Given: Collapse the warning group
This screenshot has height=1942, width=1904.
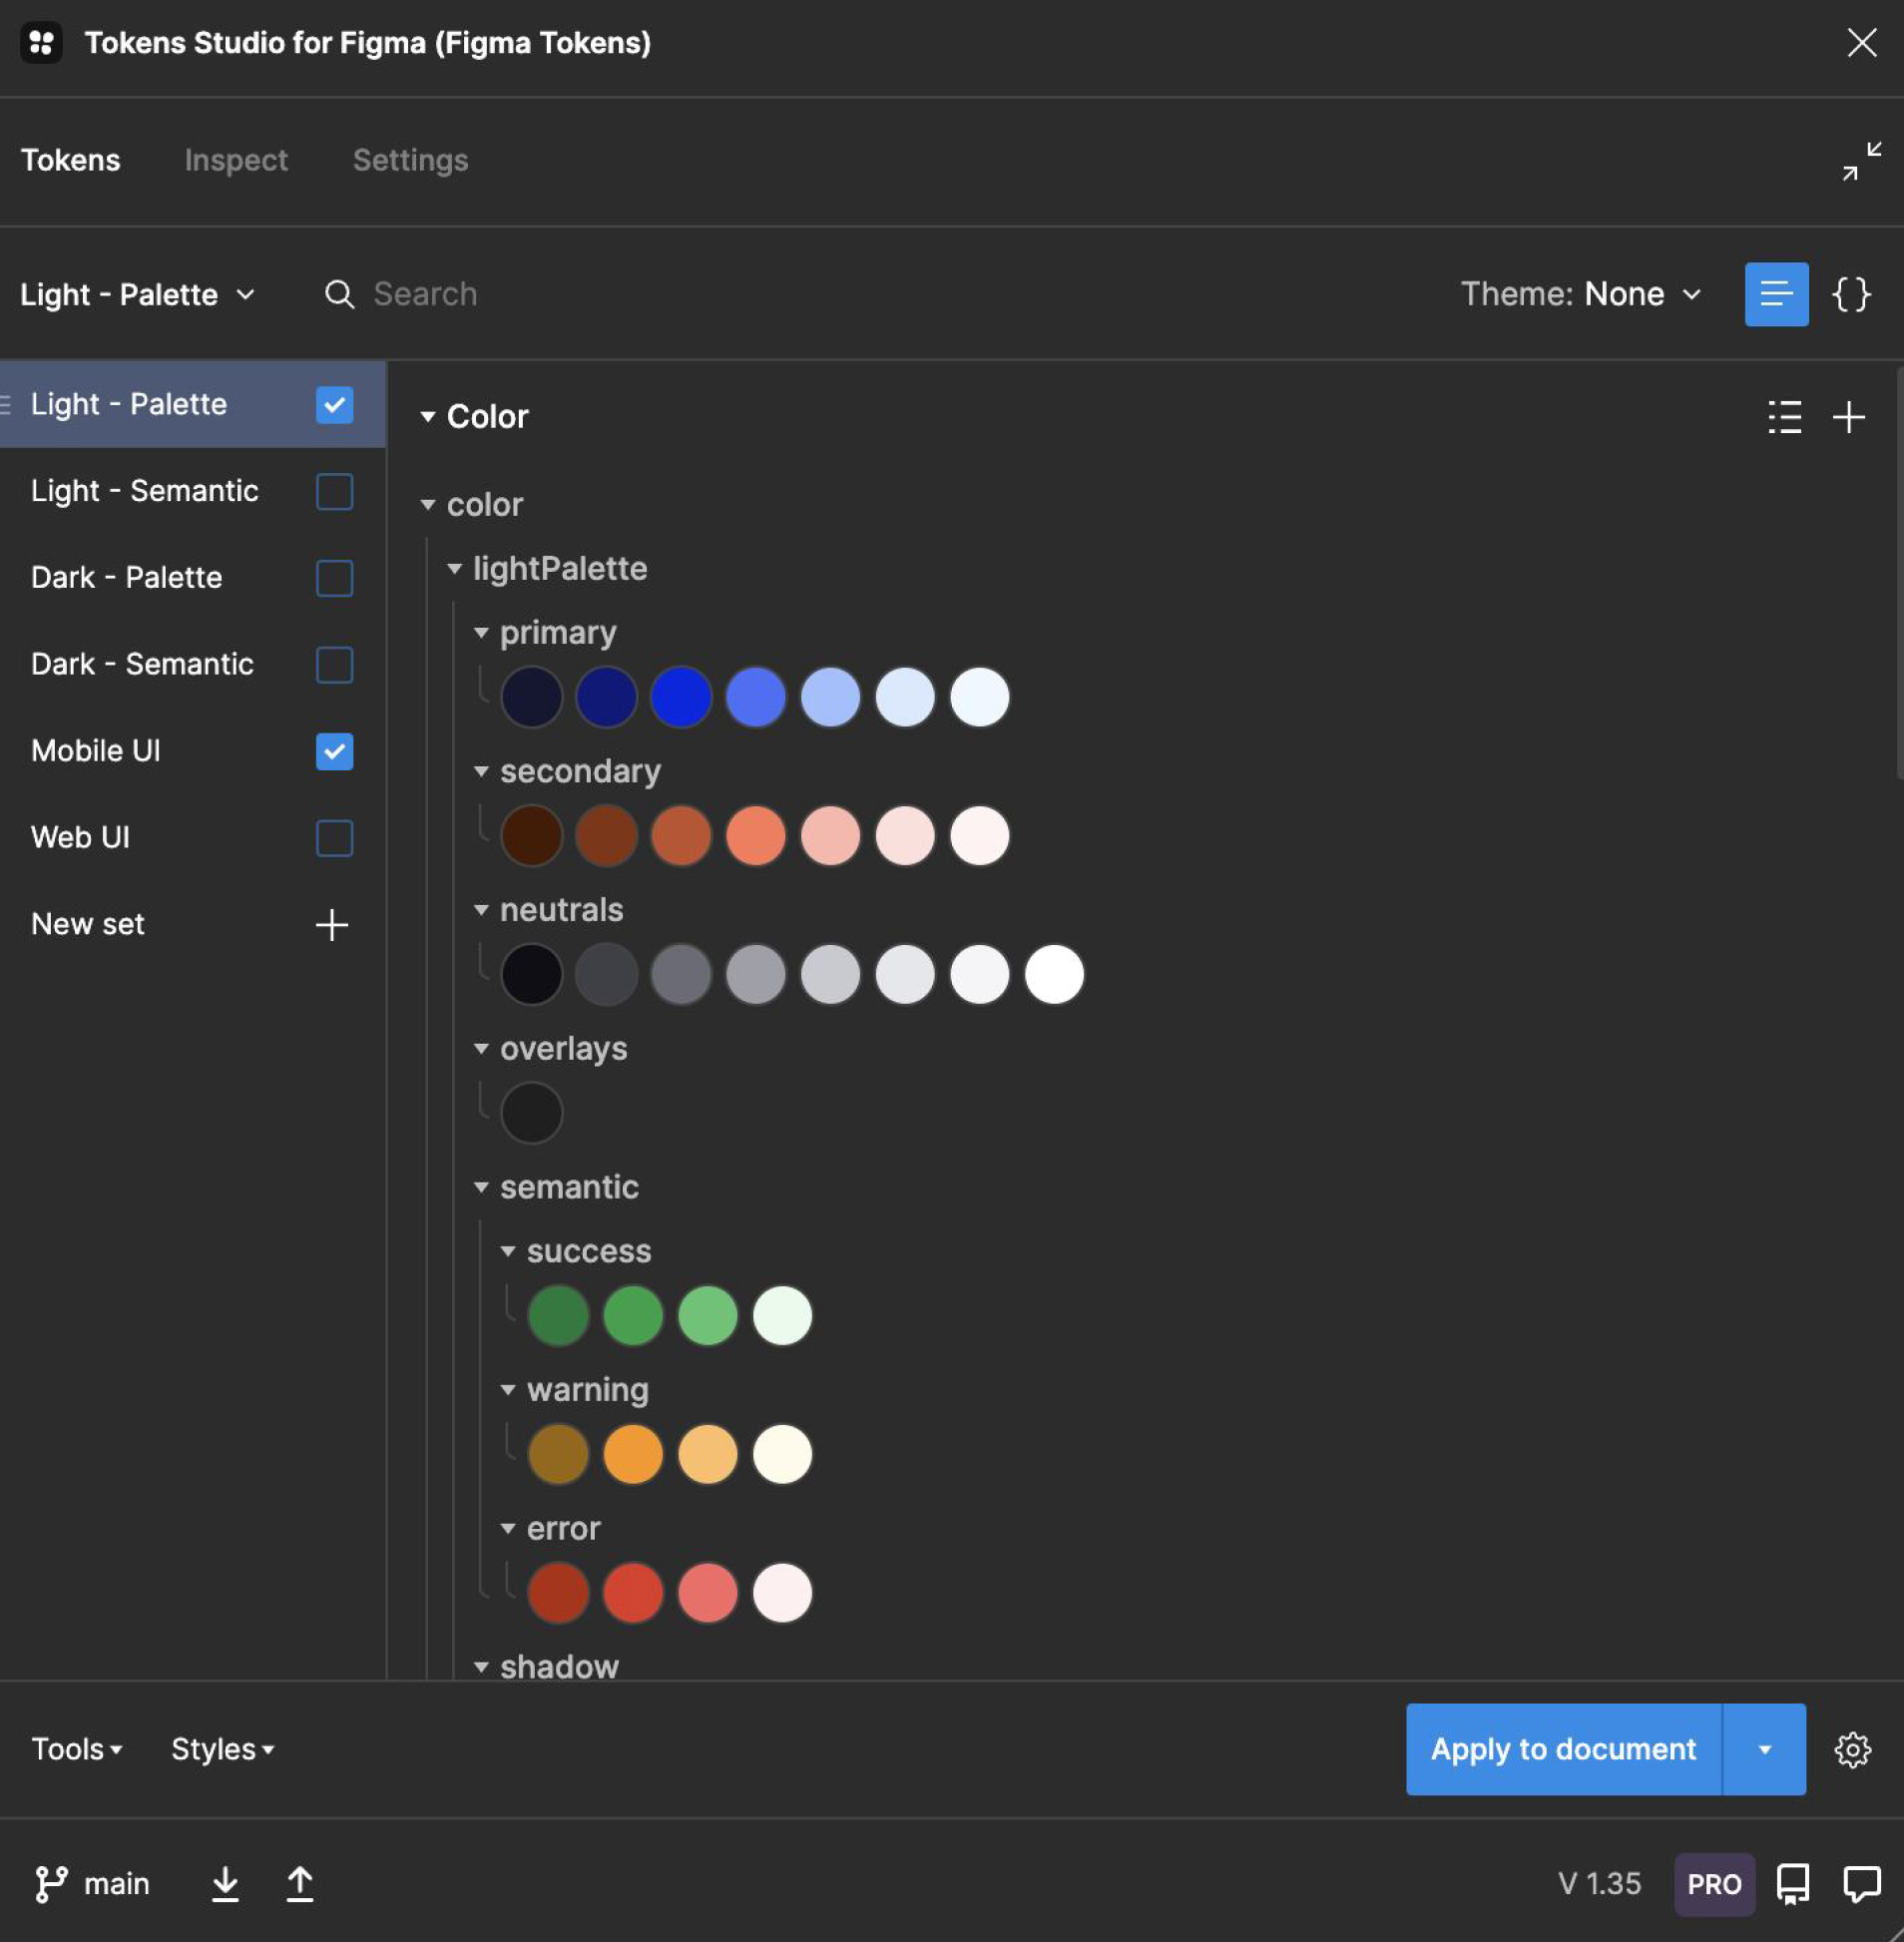Looking at the screenshot, I should pos(508,1390).
